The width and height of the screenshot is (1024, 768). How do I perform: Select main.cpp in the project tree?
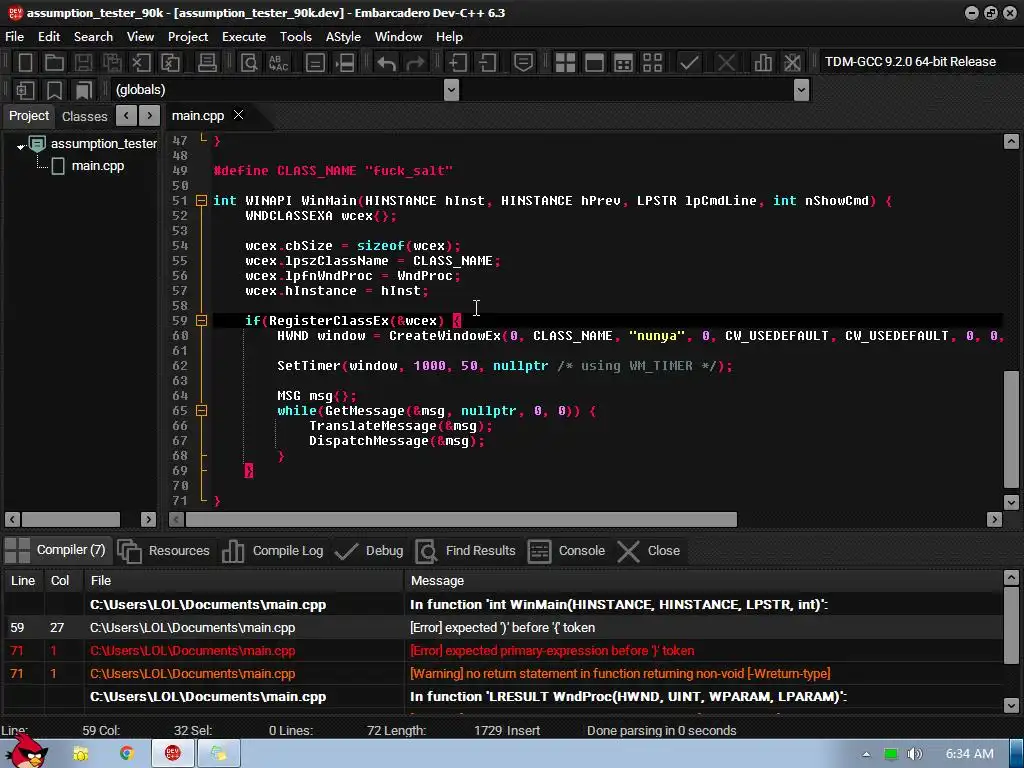coord(97,166)
